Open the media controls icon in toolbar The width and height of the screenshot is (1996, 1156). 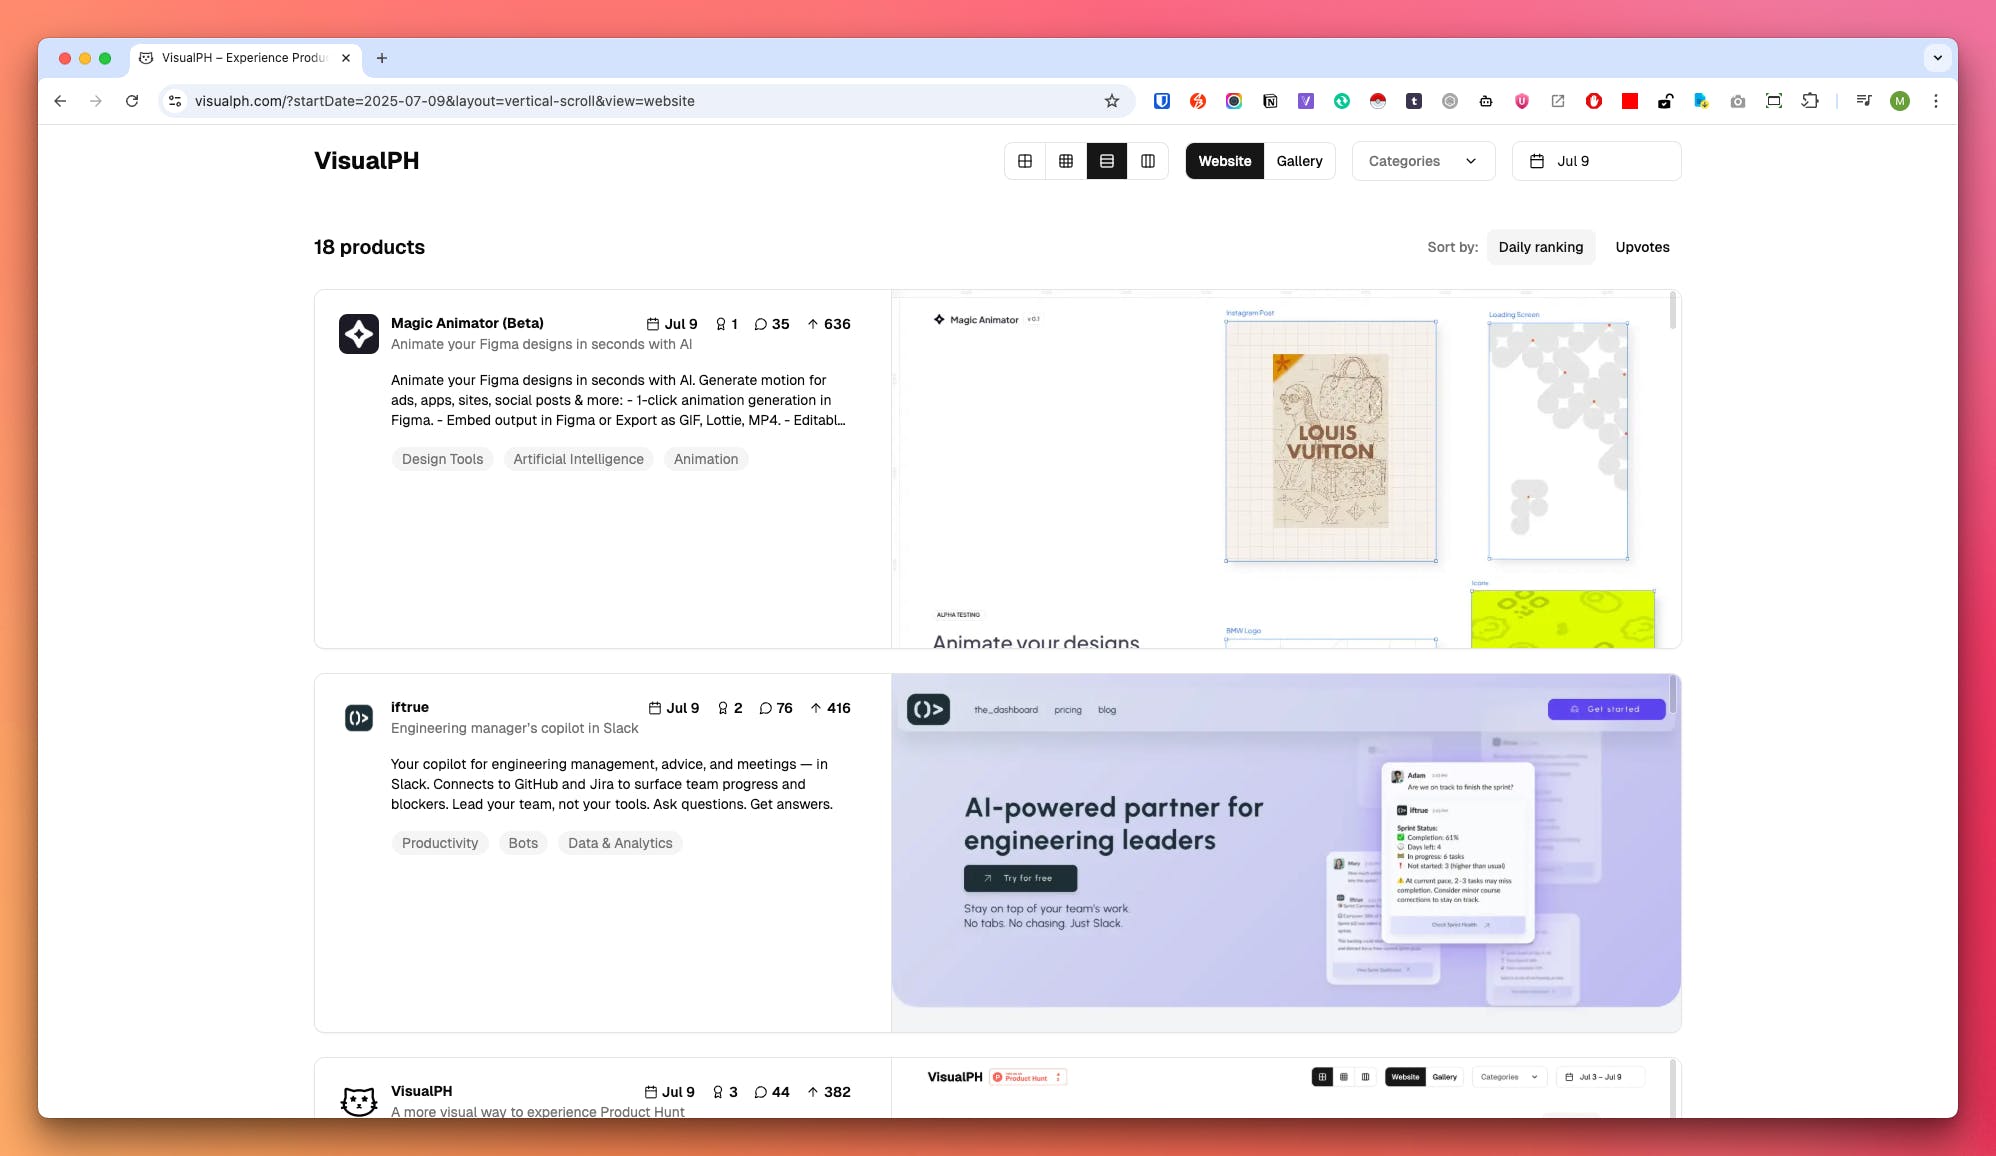[x=1864, y=101]
